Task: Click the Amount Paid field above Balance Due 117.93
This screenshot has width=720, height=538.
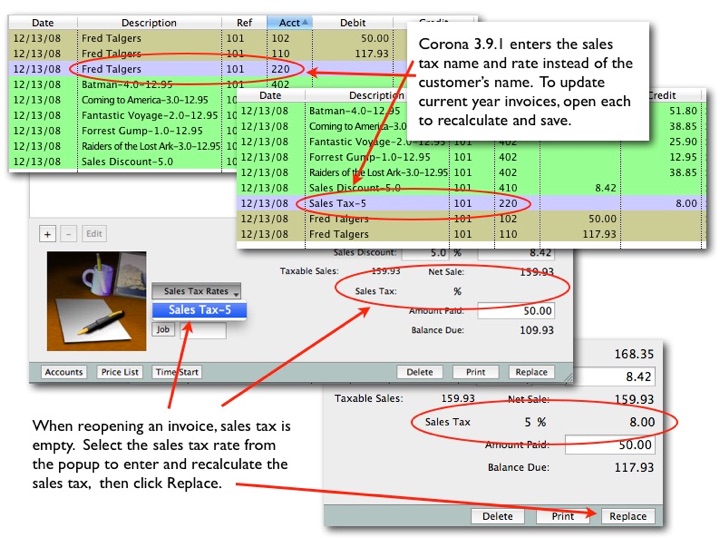Action: 610,444
